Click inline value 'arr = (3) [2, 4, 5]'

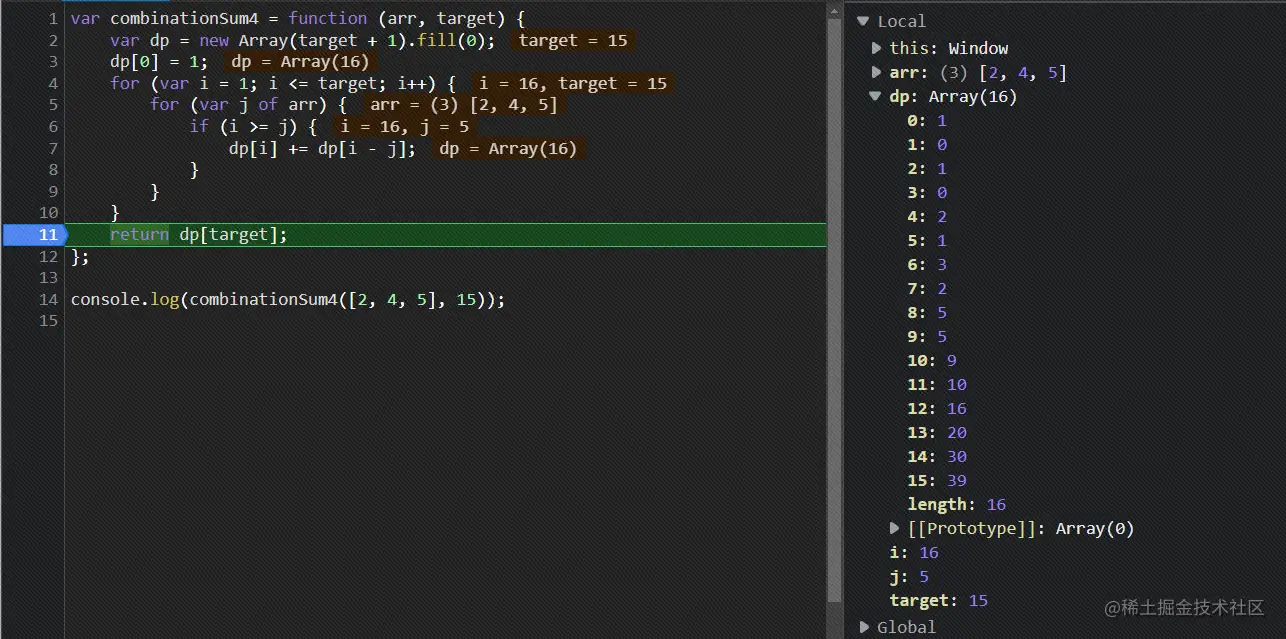click(463, 105)
